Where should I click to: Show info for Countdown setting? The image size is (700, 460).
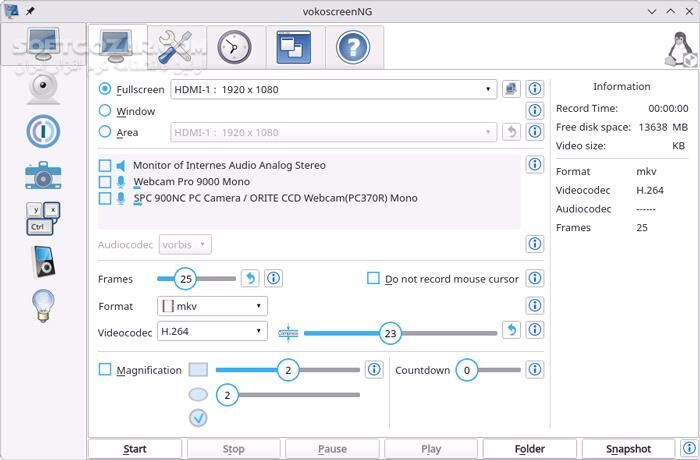(x=535, y=369)
